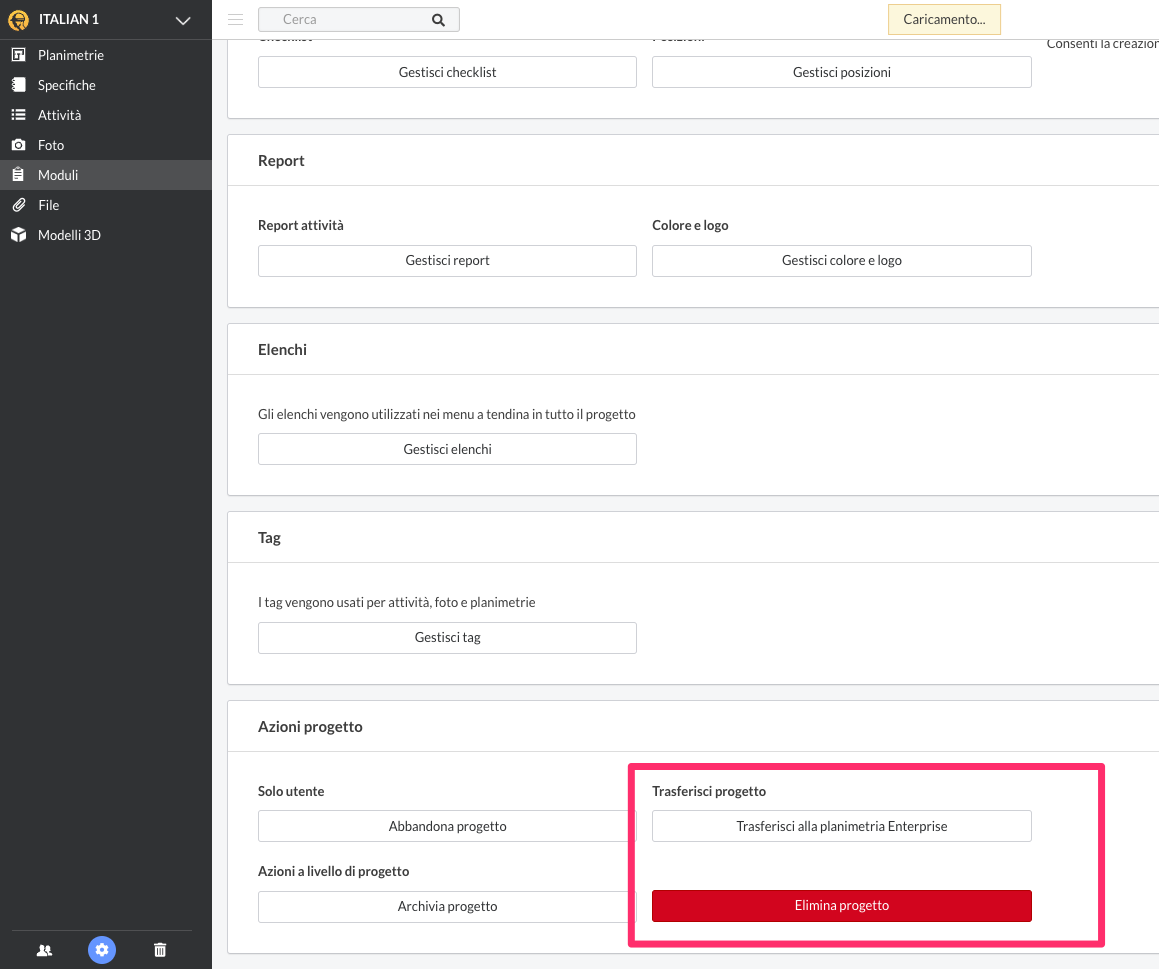Select Moduli in the sidebar menu
The image size is (1159, 969).
click(x=58, y=175)
